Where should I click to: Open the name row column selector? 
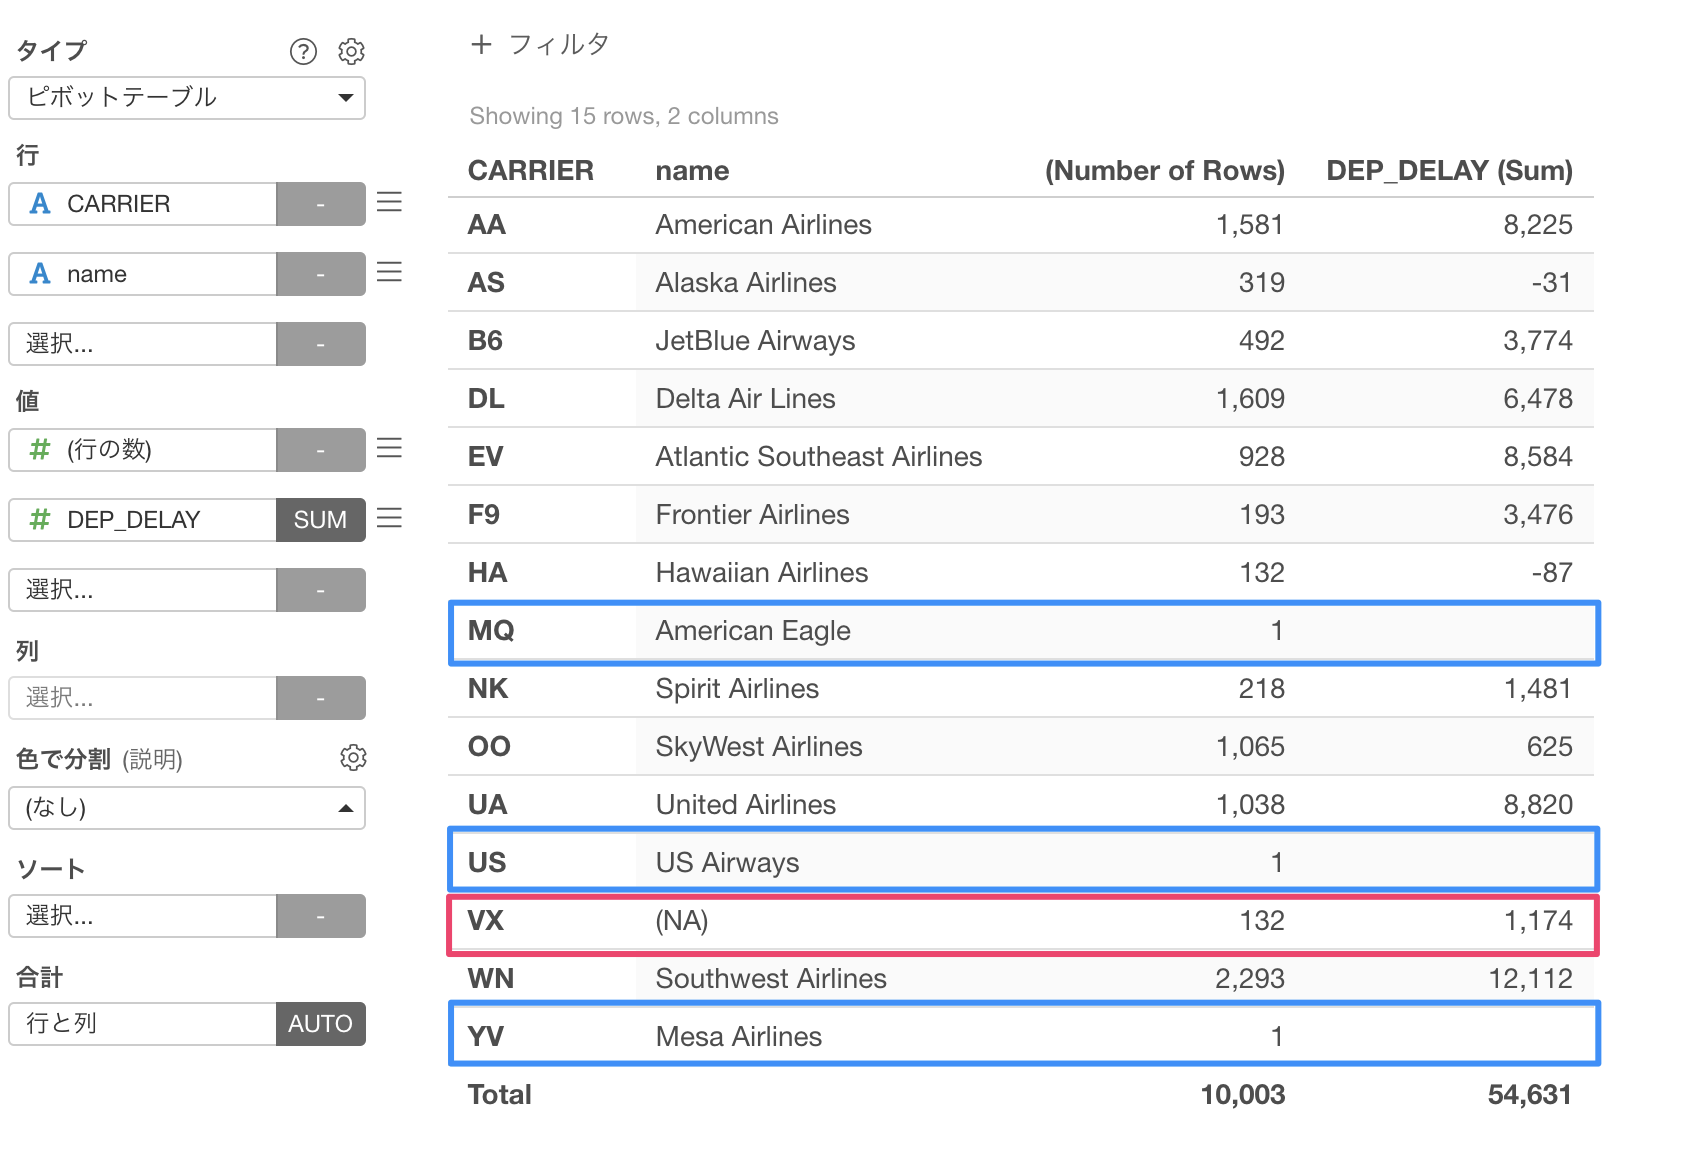pos(143,274)
